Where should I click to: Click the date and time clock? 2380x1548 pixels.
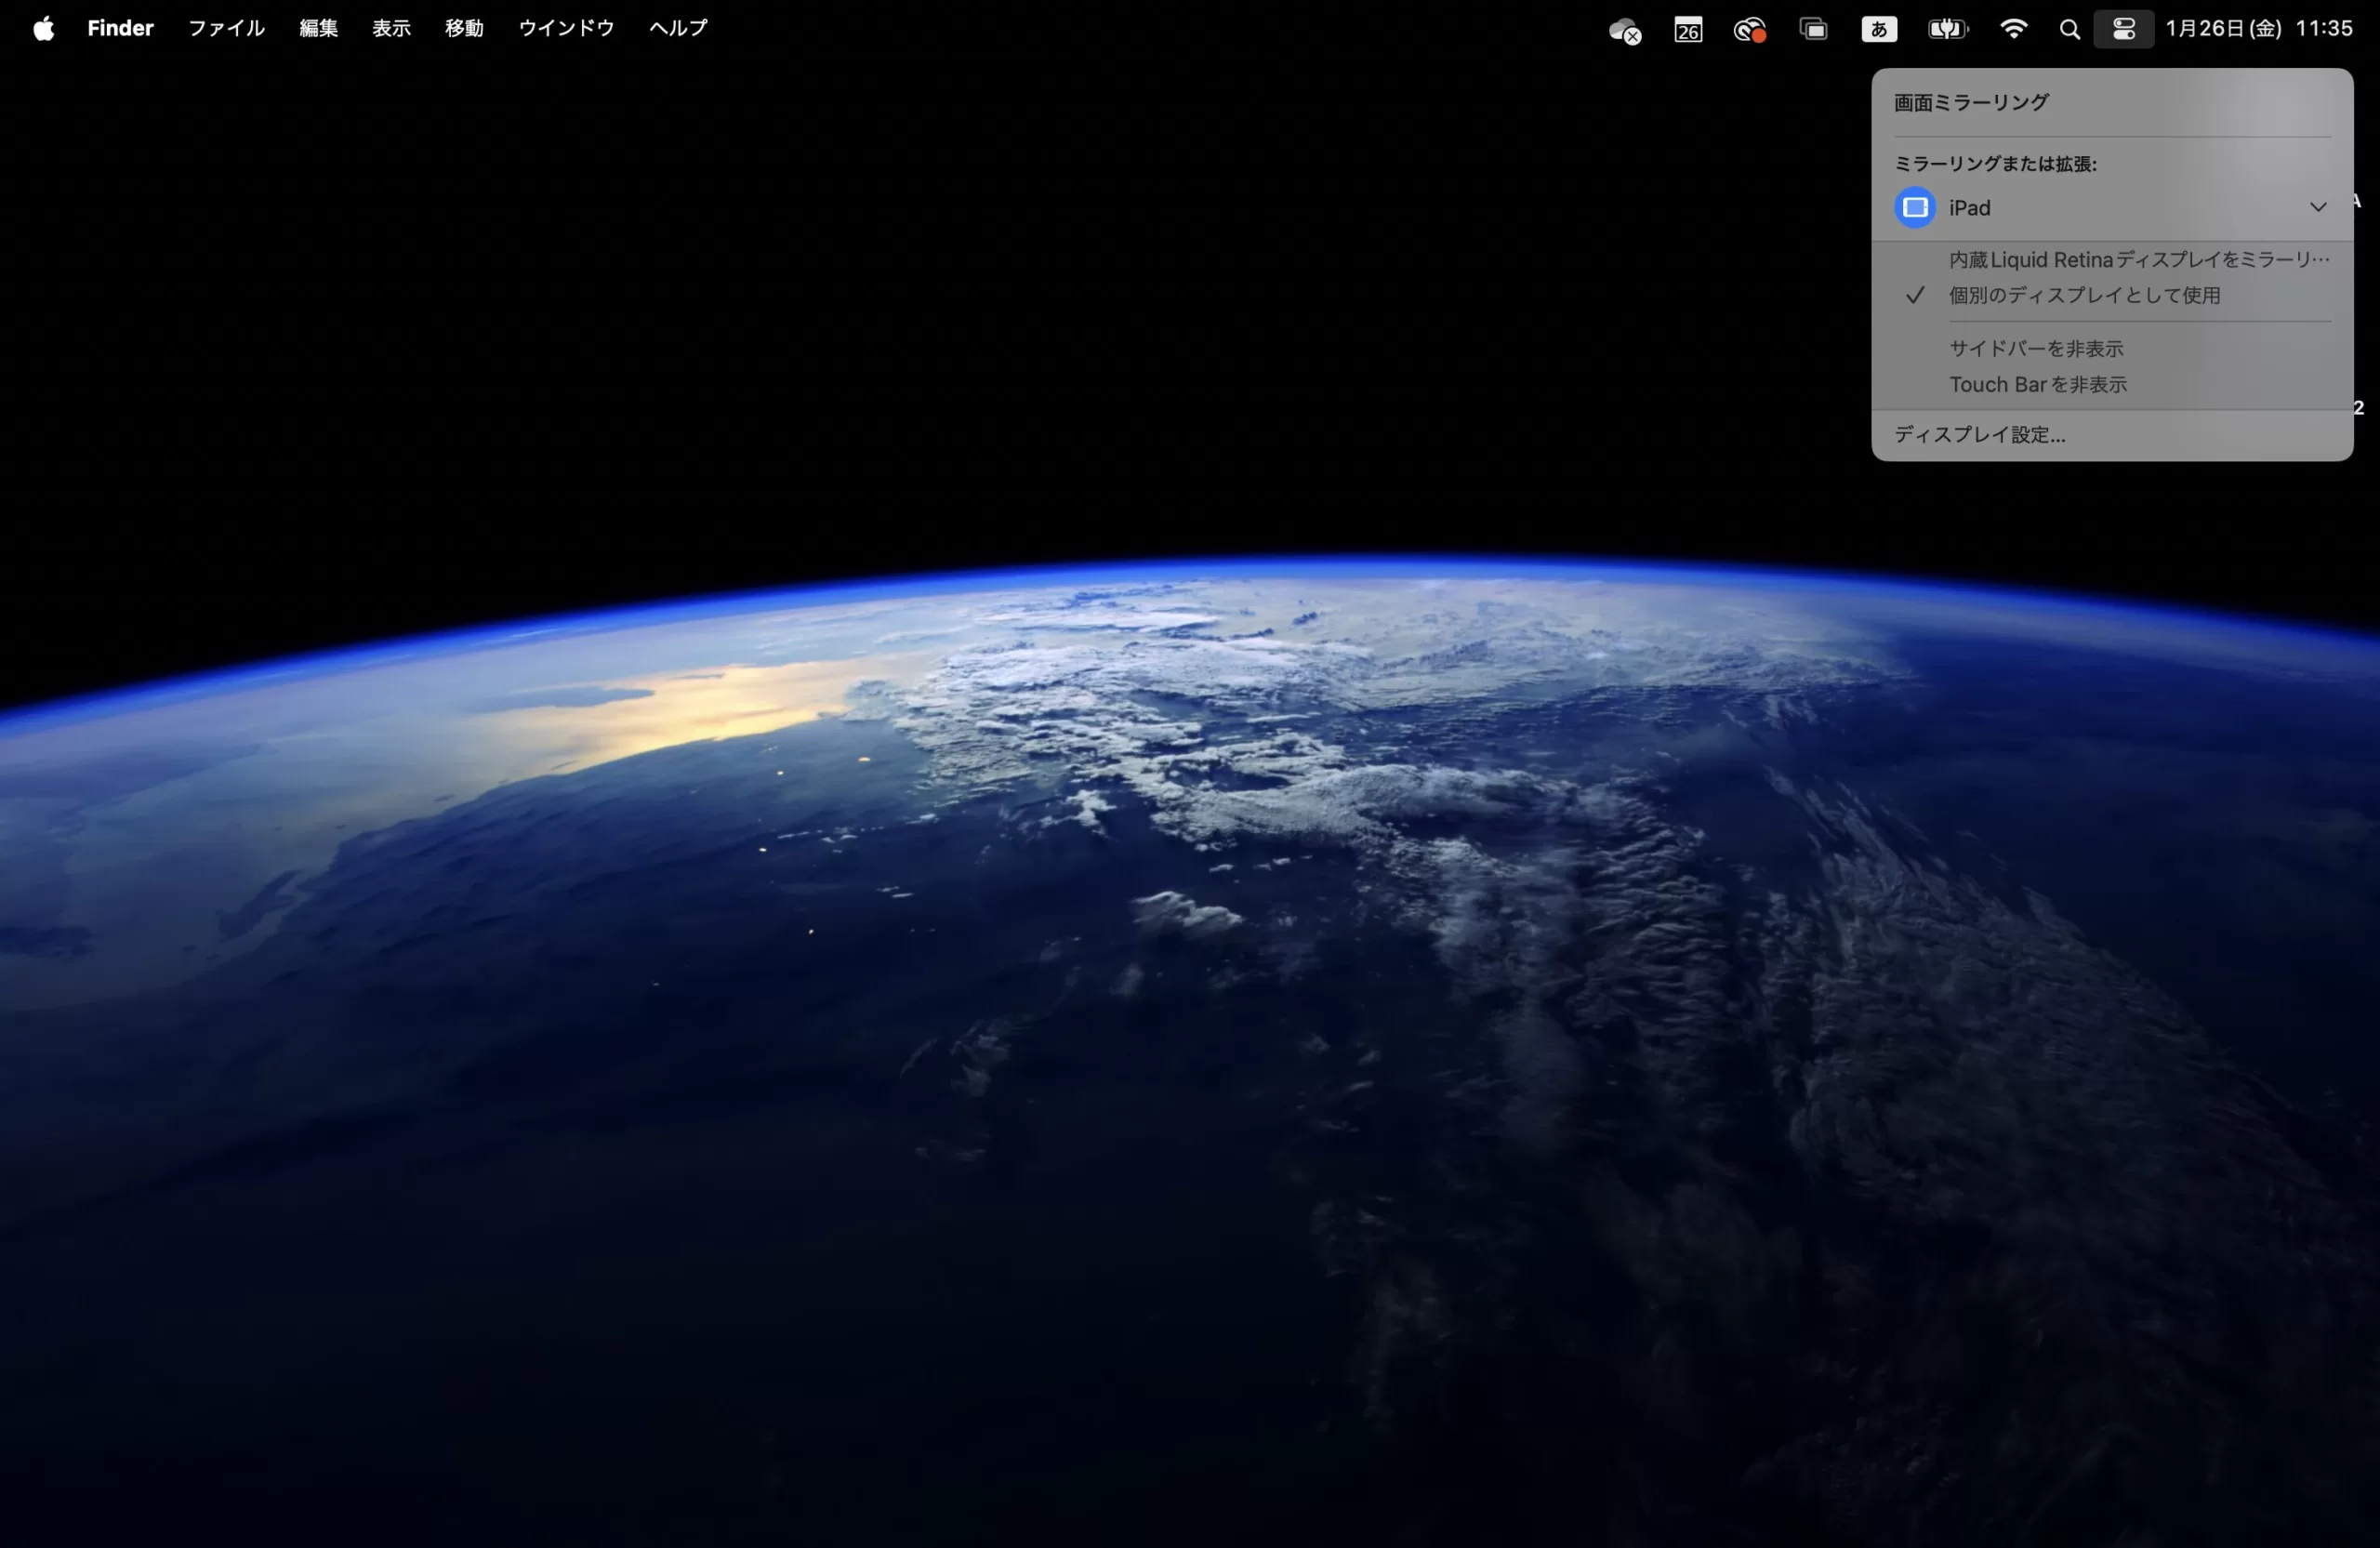[x=2258, y=29]
